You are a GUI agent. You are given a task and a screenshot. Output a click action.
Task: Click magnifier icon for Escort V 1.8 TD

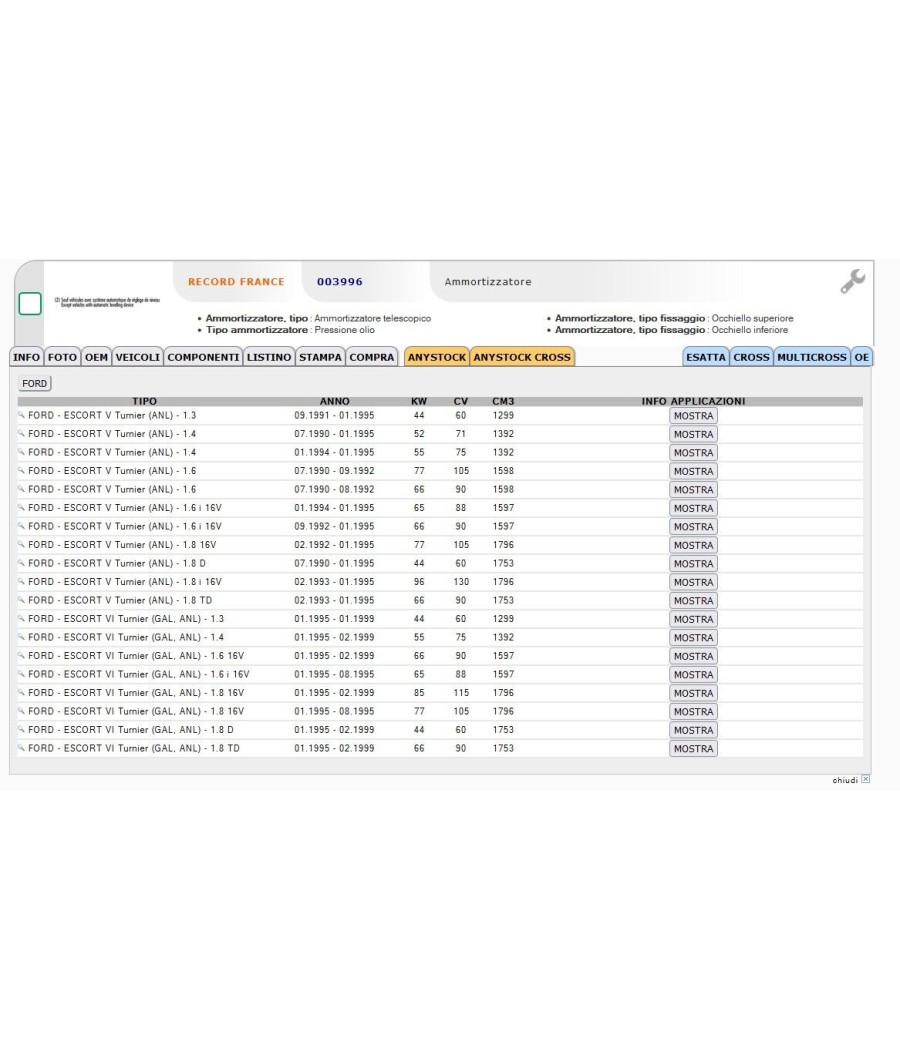21,601
